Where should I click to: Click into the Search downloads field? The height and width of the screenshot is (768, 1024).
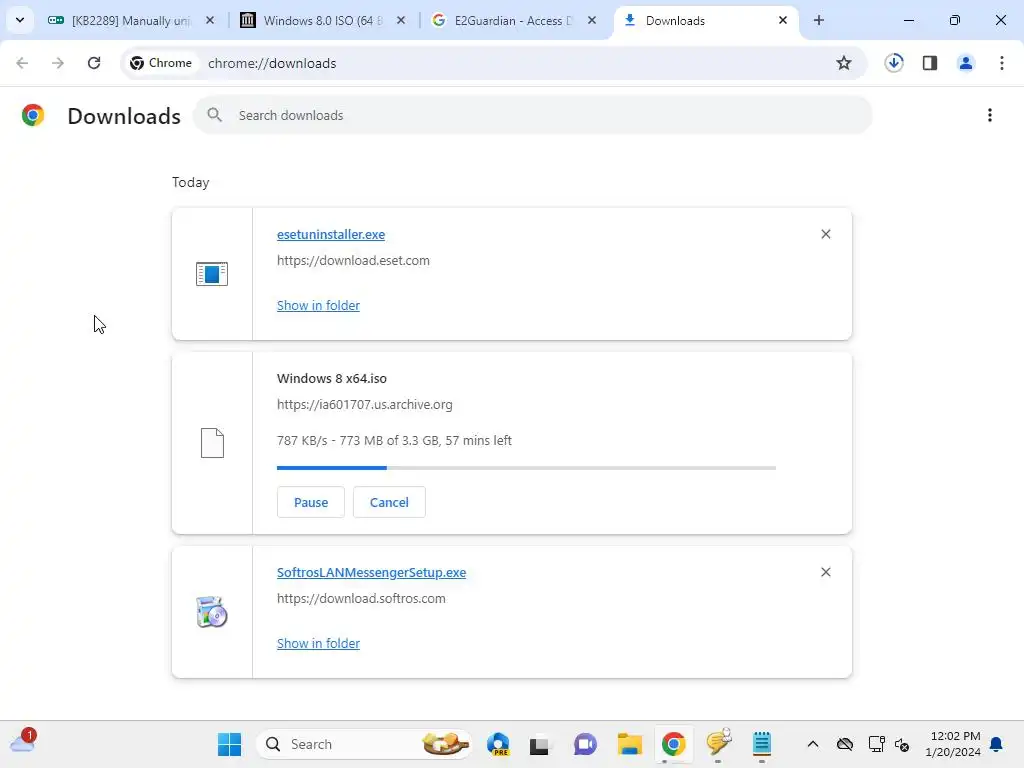532,115
